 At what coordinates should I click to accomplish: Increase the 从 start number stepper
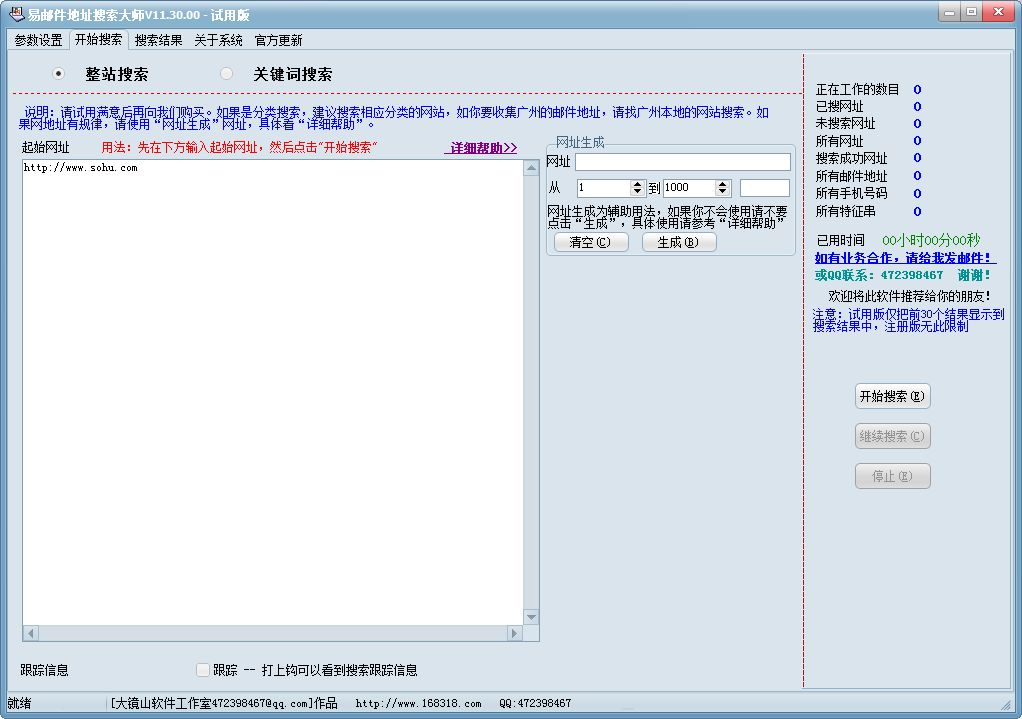click(x=637, y=184)
